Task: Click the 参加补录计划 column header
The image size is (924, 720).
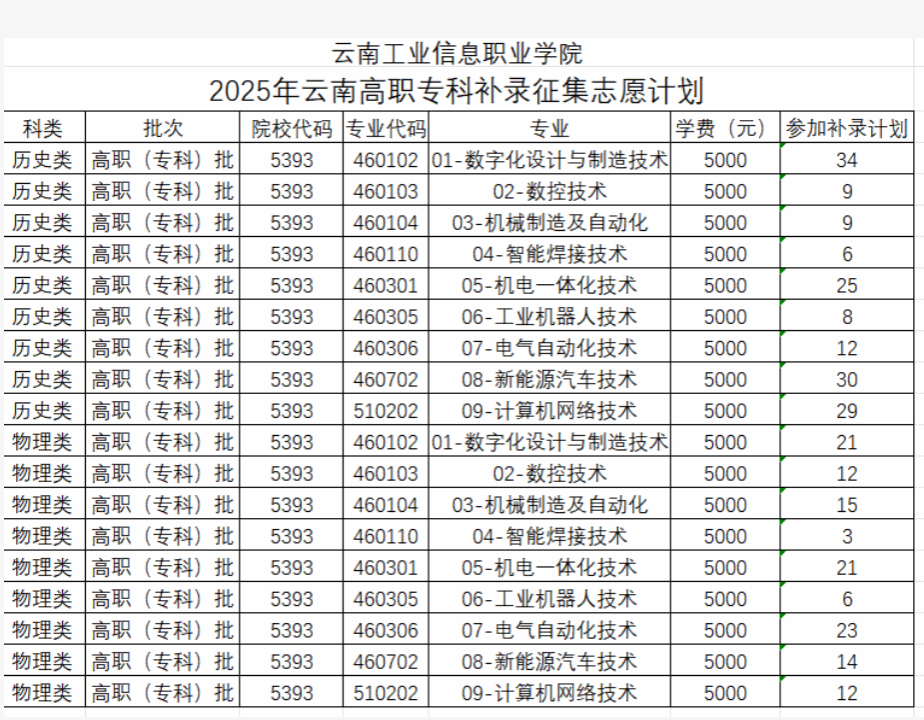Action: [x=846, y=128]
